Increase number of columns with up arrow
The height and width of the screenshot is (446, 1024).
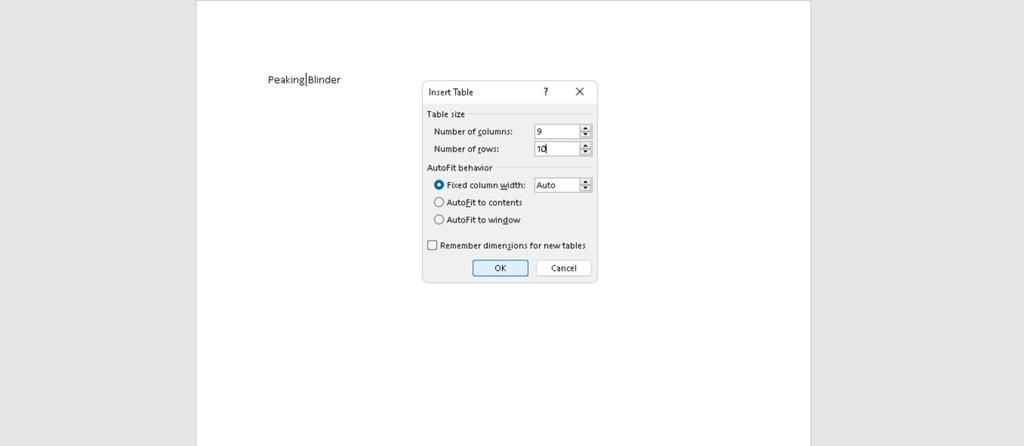586,129
